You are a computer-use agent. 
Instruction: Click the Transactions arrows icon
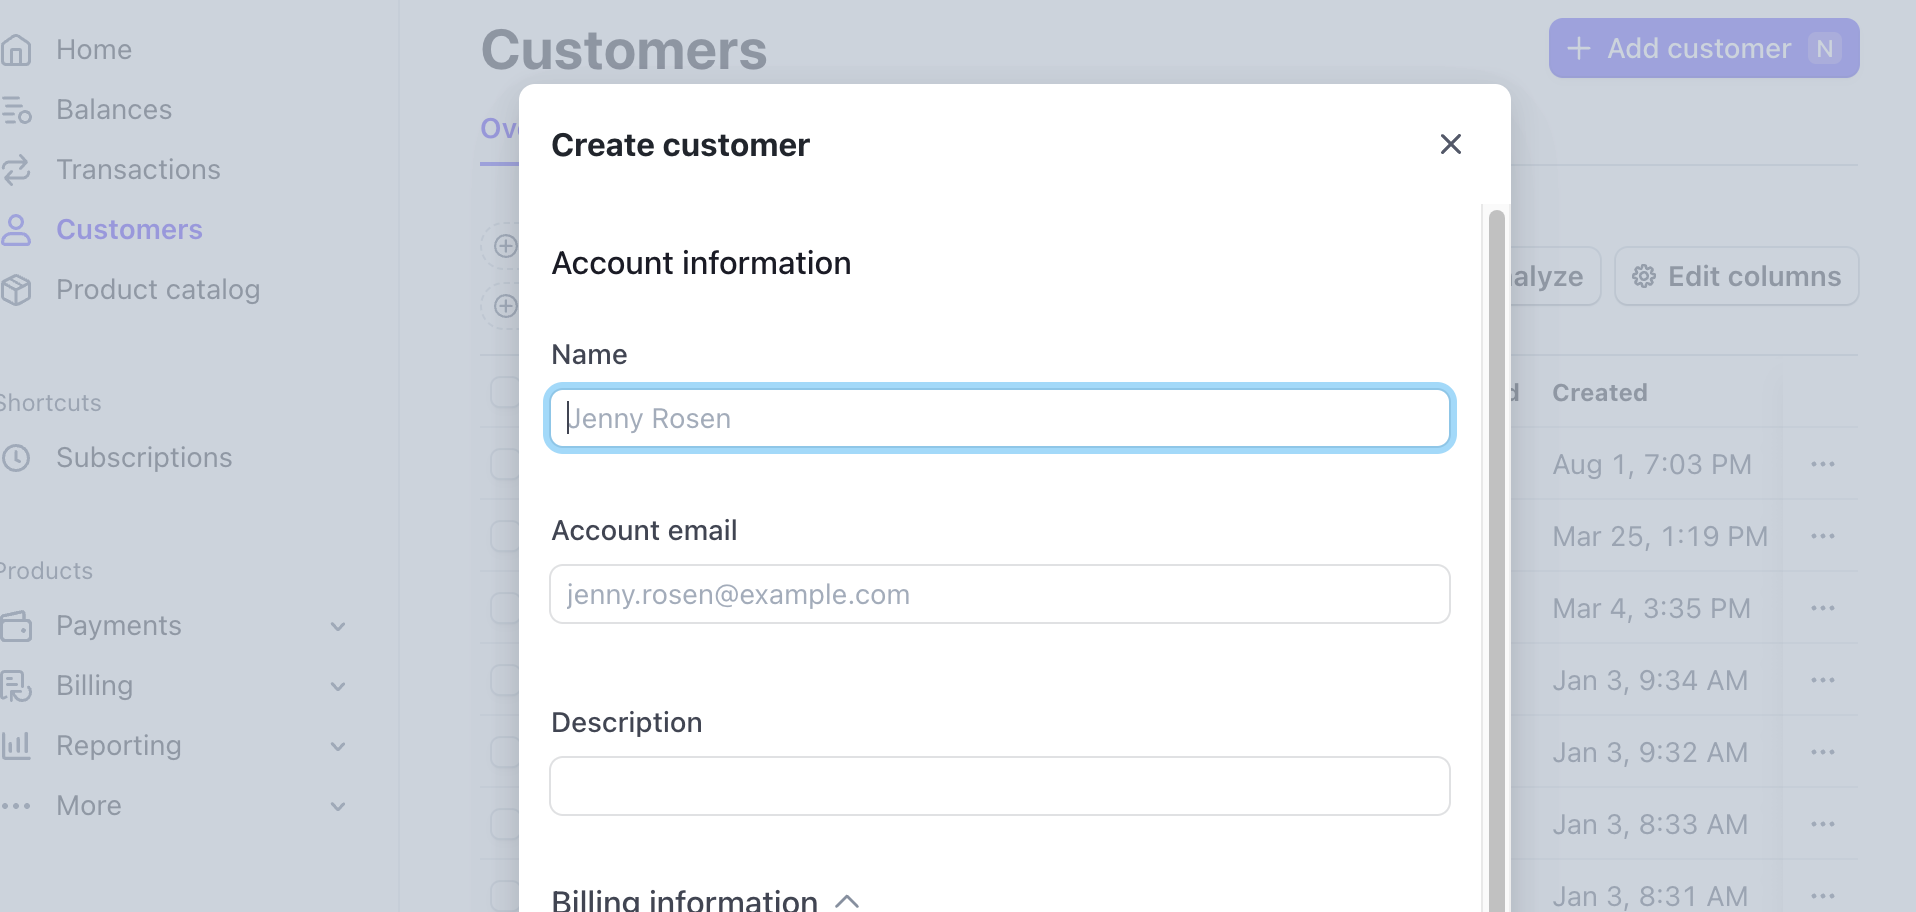pyautogui.click(x=16, y=170)
